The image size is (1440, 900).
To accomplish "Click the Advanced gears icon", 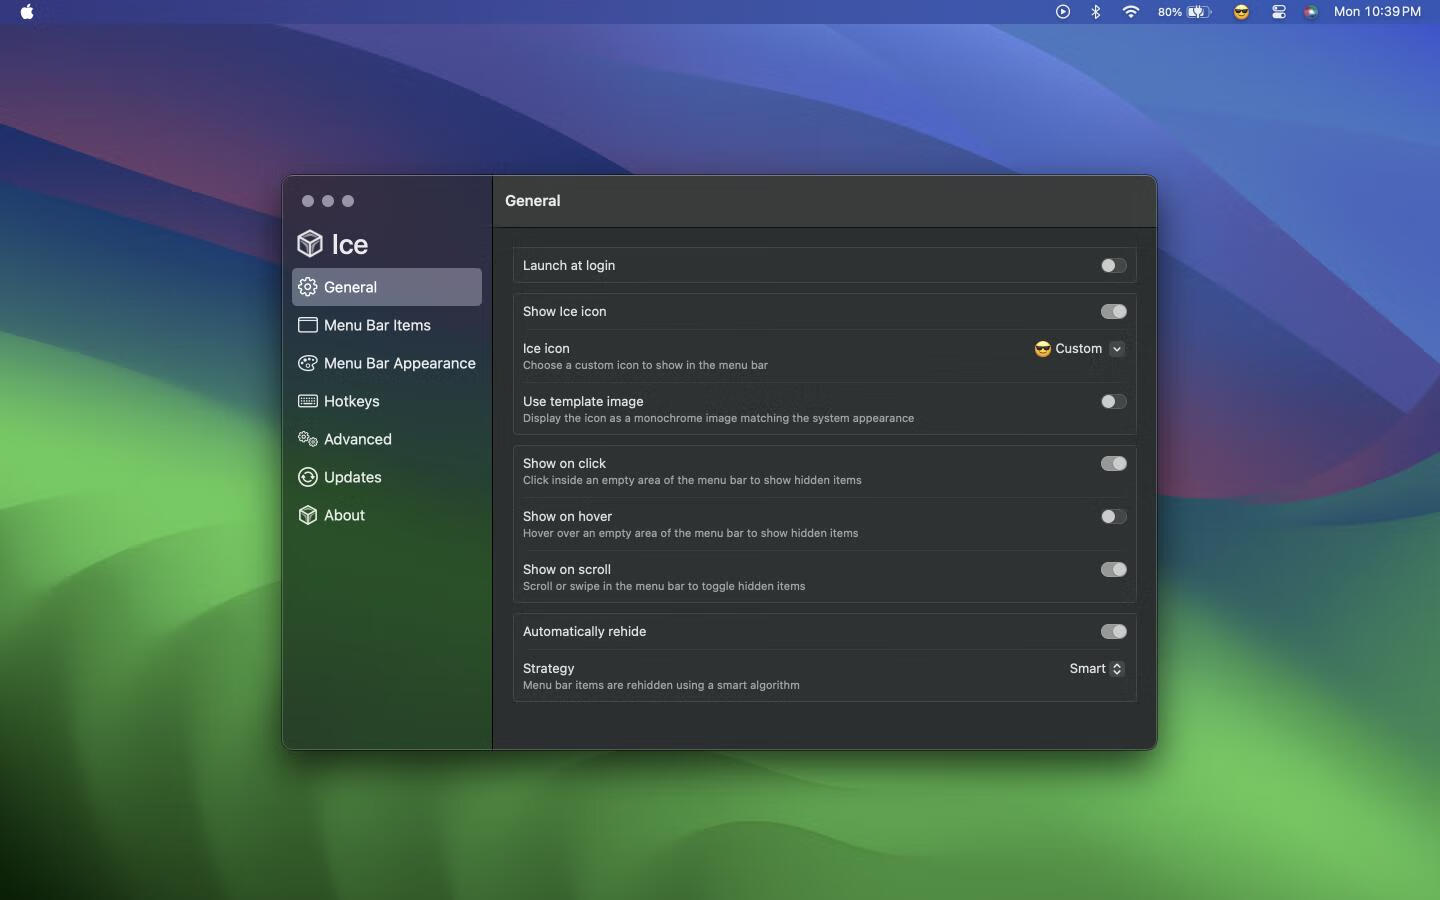I will (x=308, y=439).
